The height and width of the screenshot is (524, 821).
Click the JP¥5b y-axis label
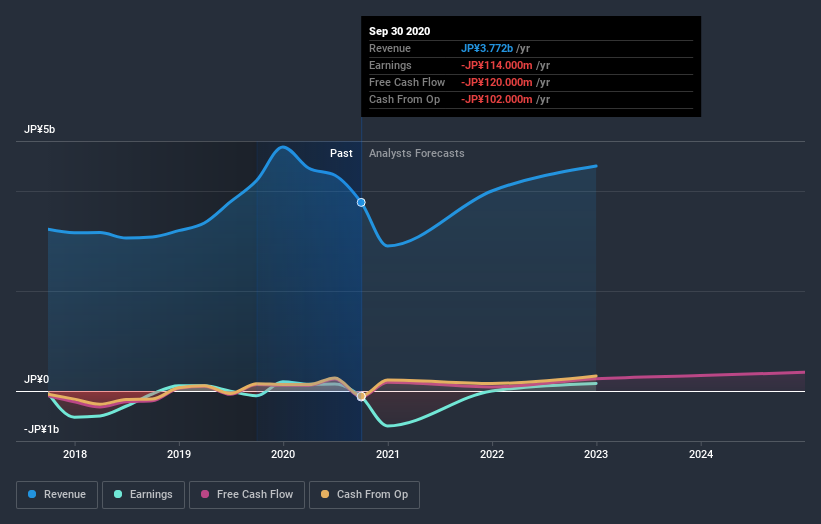[39, 129]
